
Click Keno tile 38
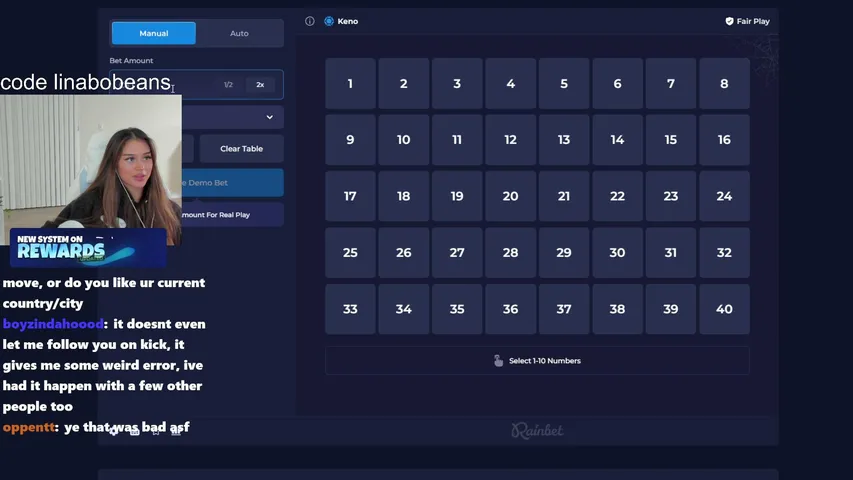617,309
